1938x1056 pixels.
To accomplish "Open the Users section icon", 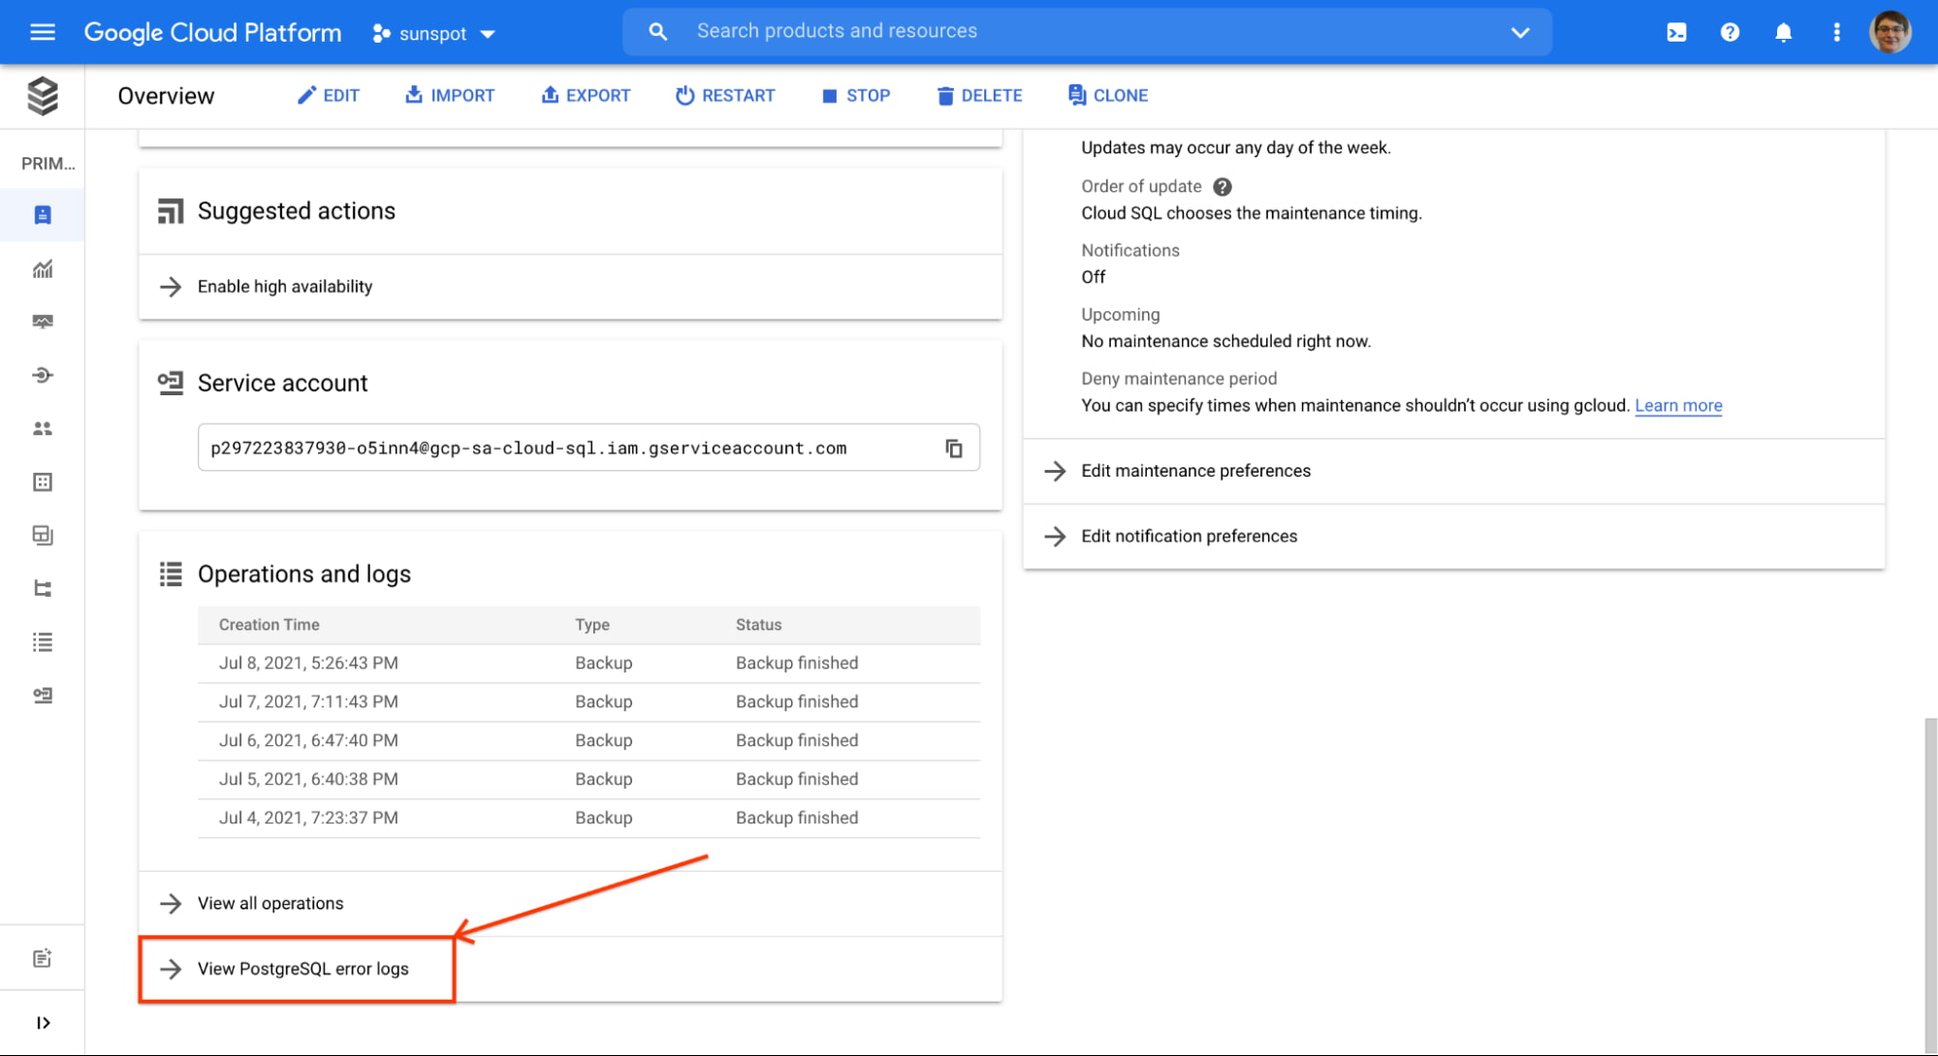I will click(x=42, y=428).
